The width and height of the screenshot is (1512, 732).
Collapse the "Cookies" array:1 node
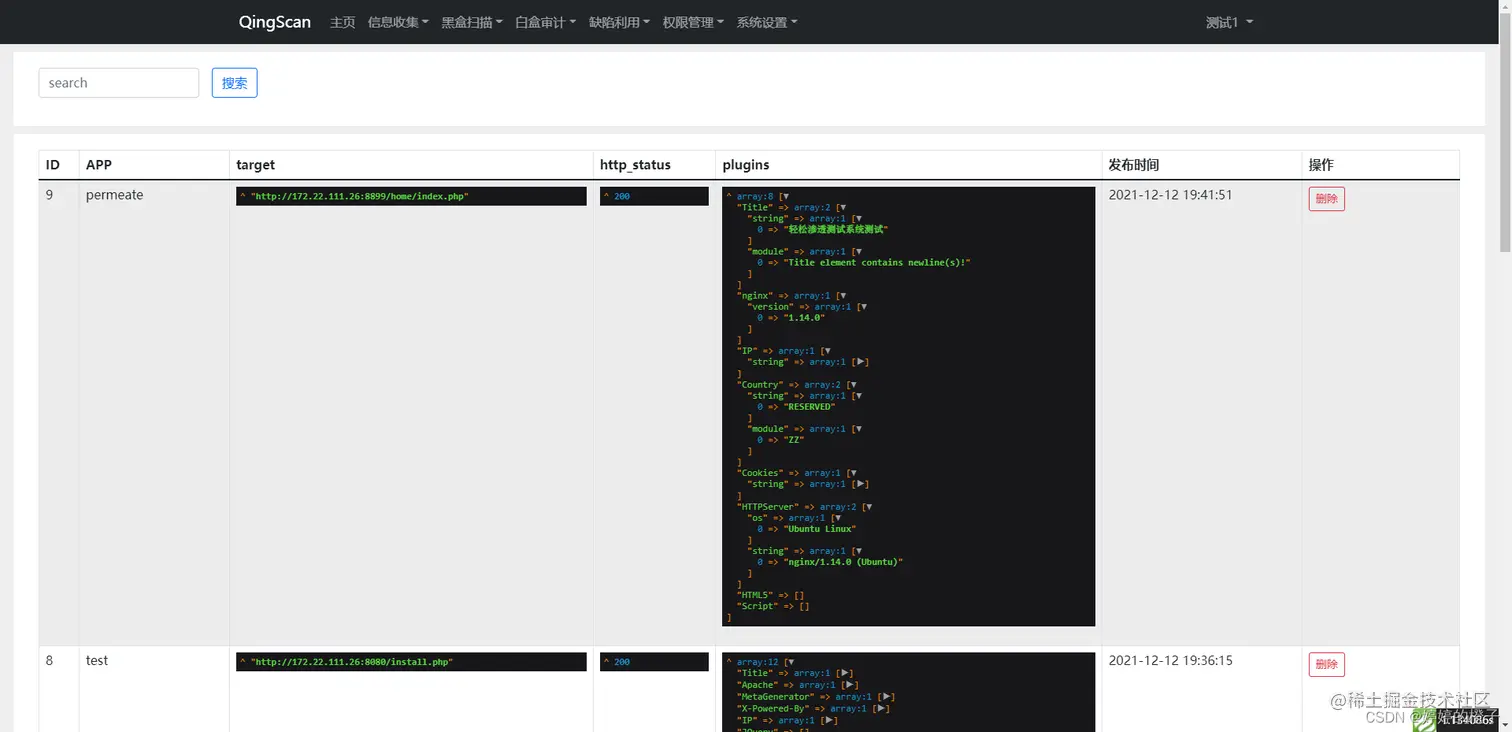click(x=852, y=473)
